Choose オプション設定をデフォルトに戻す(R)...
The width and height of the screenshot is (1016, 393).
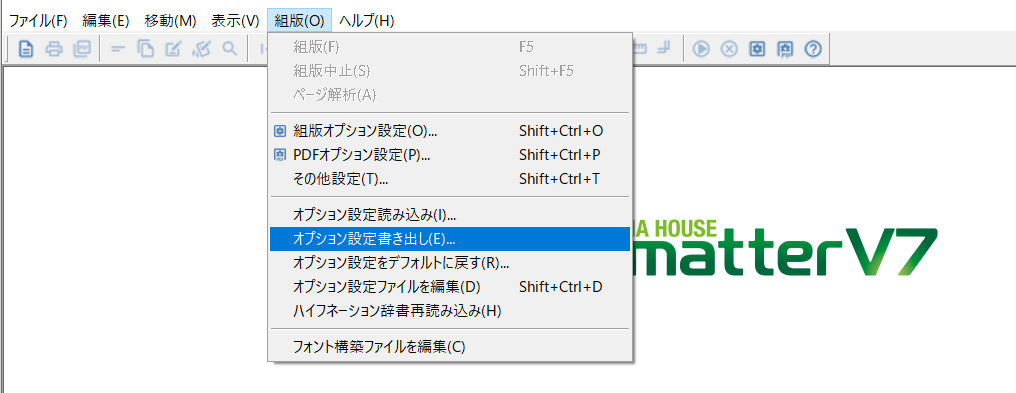click(450, 263)
